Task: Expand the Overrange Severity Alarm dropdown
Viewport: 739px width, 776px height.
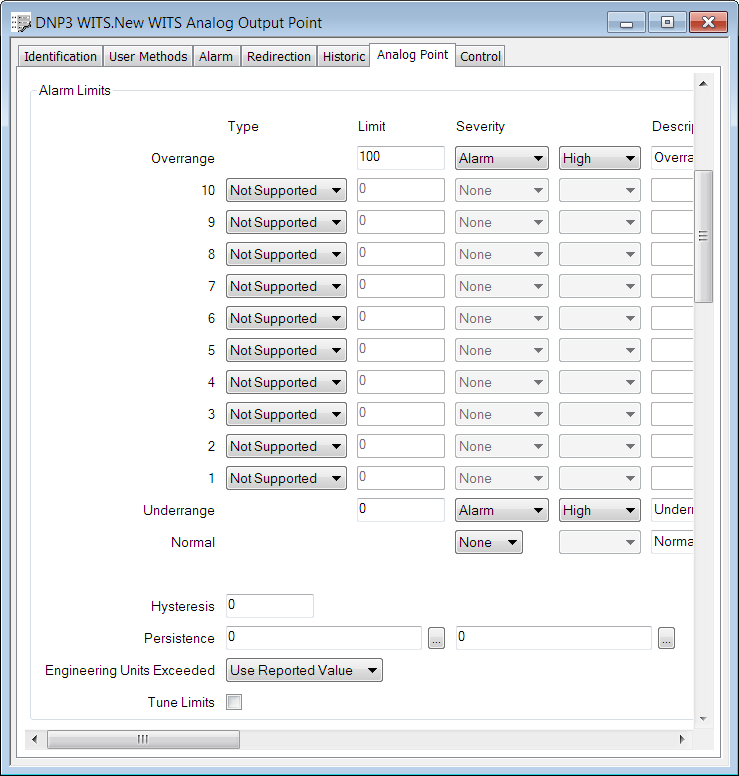Action: (x=501, y=159)
